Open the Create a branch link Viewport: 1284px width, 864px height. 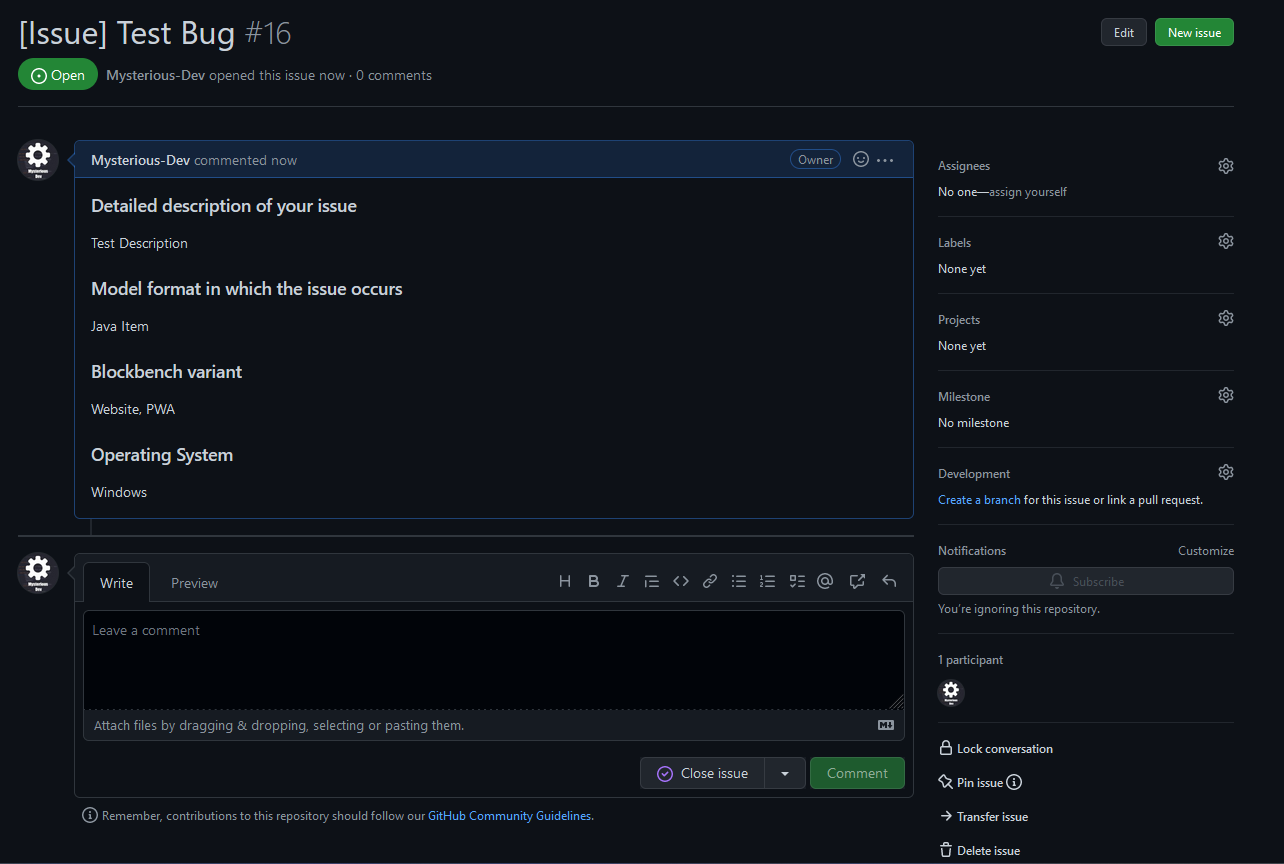click(979, 500)
